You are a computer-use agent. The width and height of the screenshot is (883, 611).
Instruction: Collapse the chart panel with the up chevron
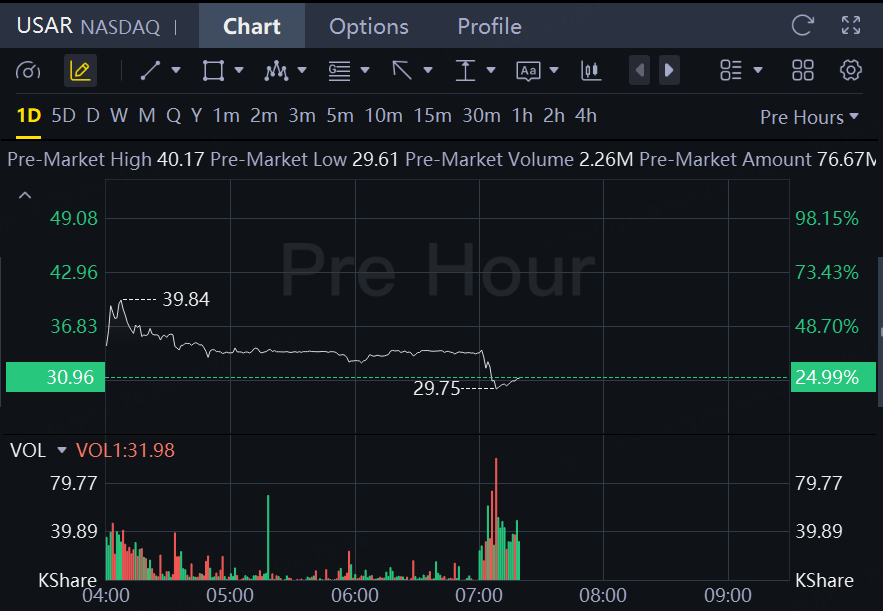25,196
